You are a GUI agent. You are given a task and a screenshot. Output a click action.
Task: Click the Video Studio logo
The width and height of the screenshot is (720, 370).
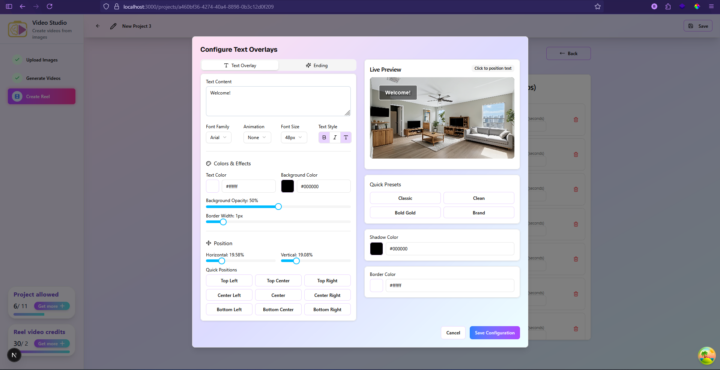pyautogui.click(x=17, y=29)
